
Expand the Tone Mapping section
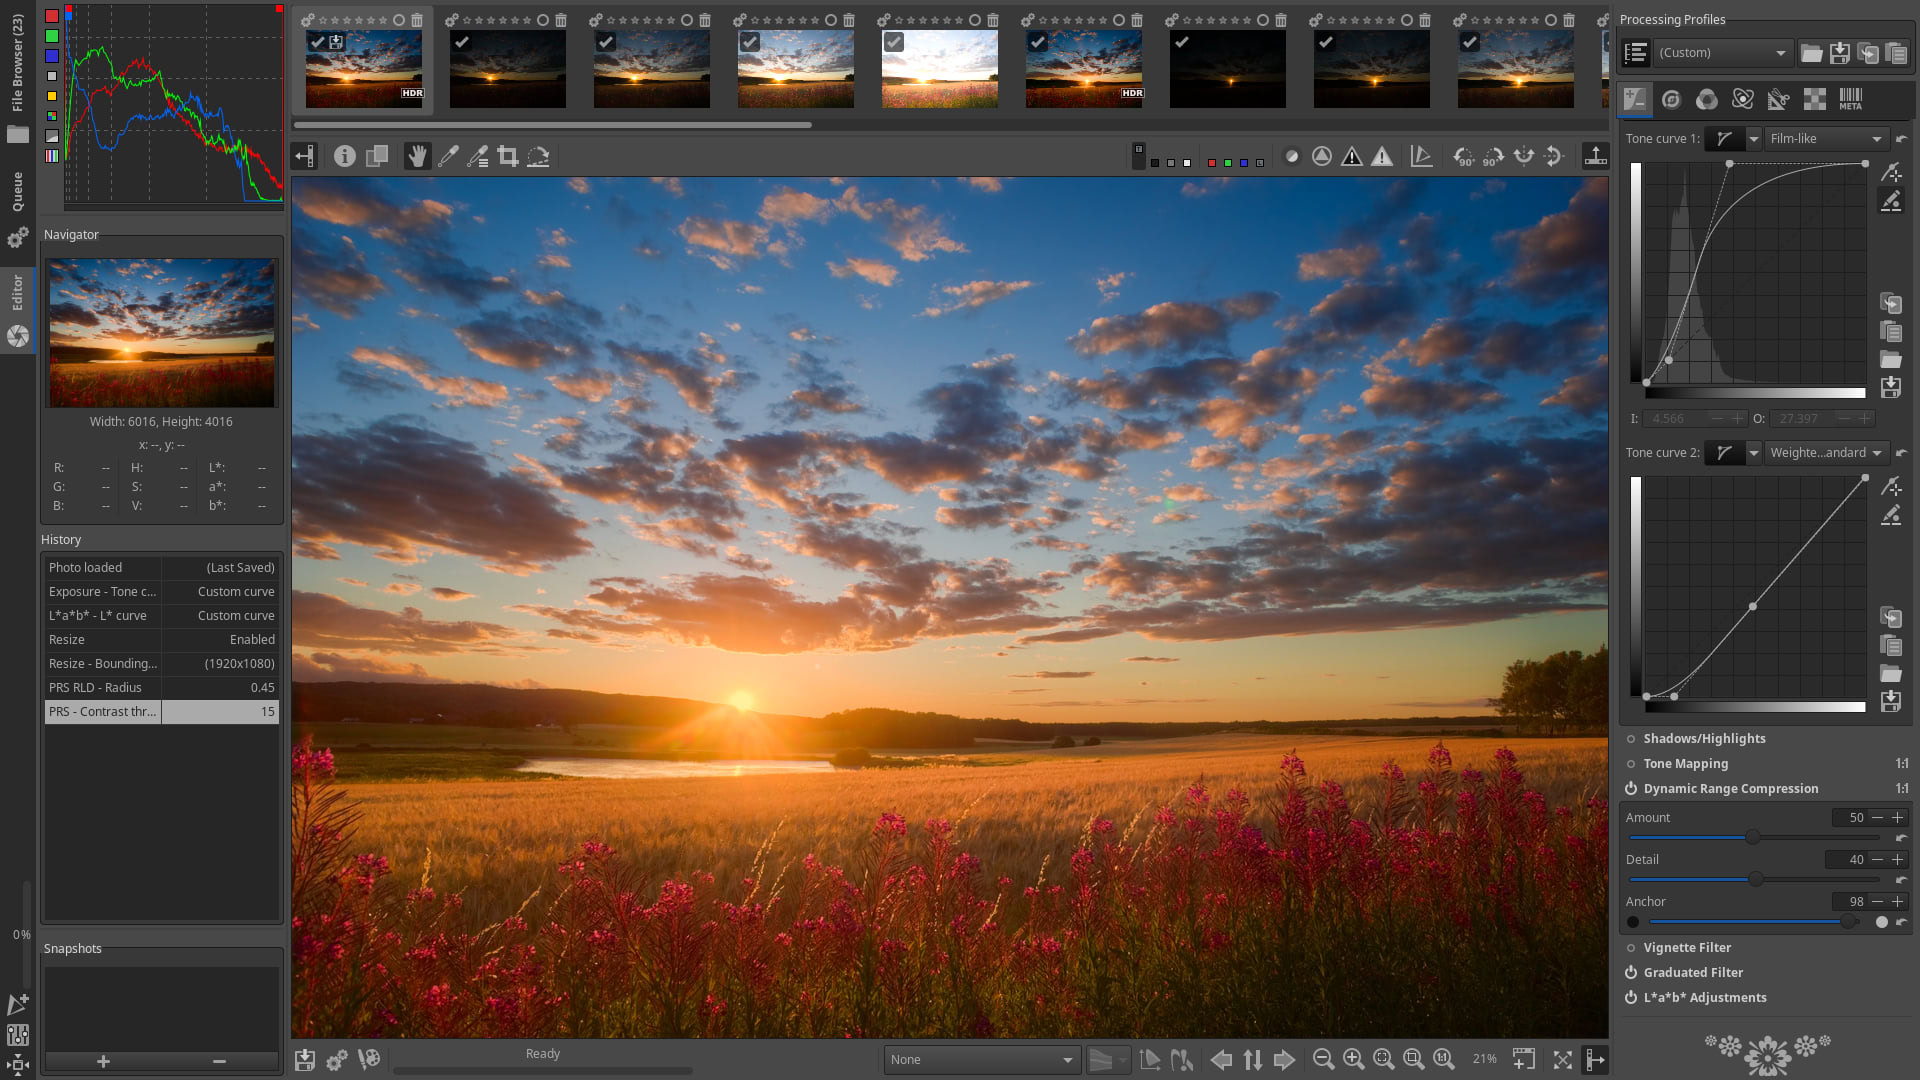[x=1687, y=762]
